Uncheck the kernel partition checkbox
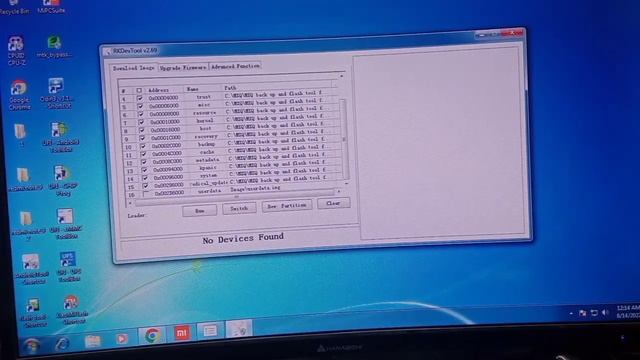Image resolution: width=640 pixels, height=360 pixels. (141, 122)
